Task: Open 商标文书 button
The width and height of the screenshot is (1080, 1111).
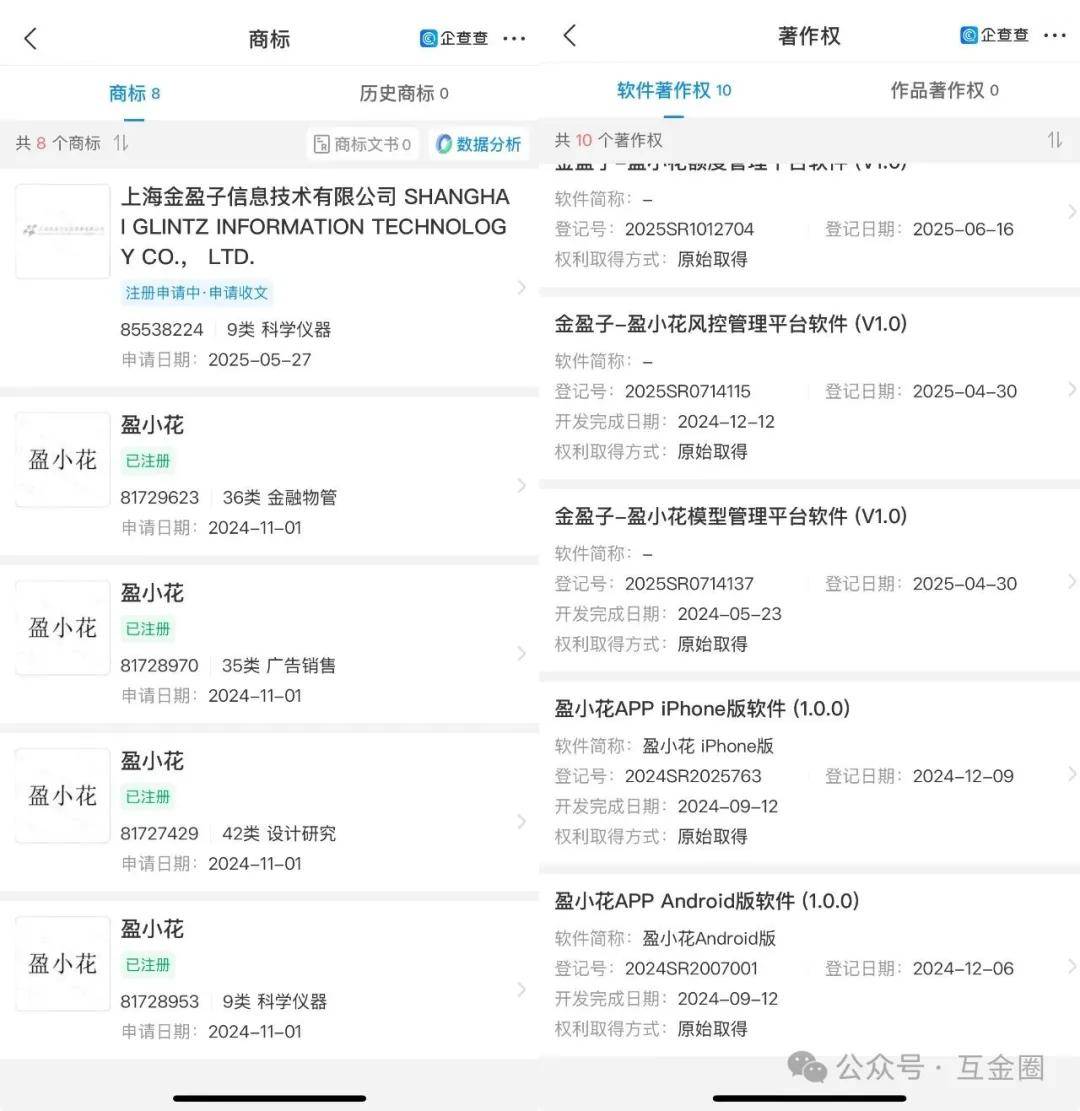Action: tap(362, 144)
